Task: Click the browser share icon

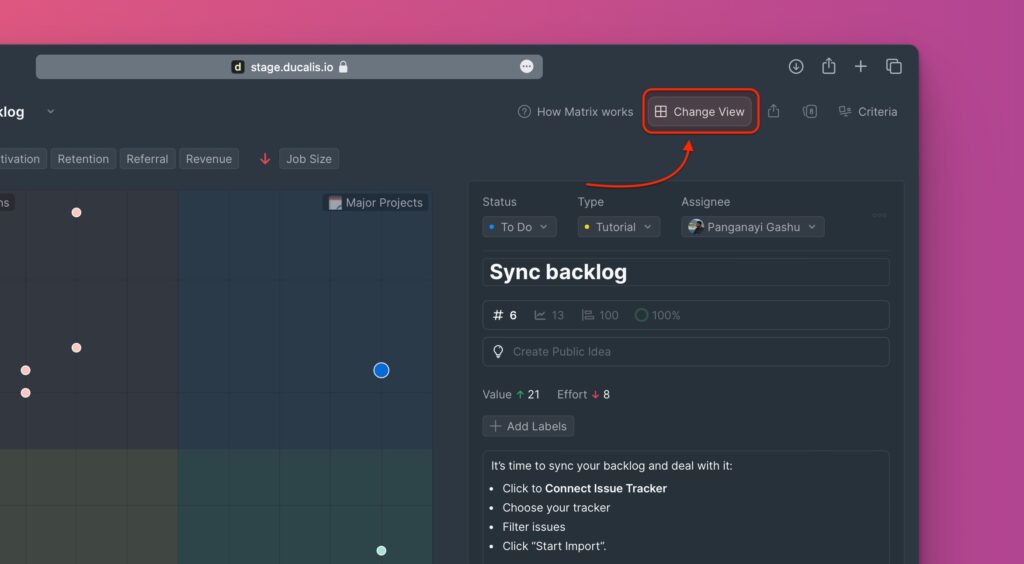Action: click(x=828, y=67)
